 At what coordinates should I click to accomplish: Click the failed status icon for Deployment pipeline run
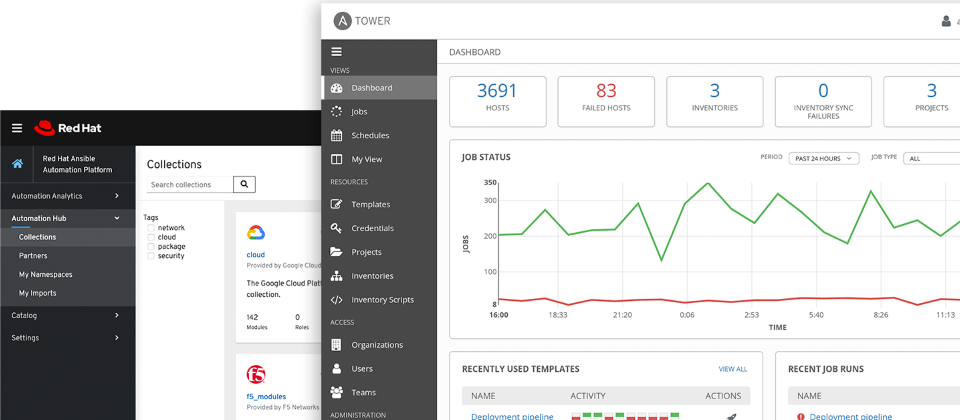pyautogui.click(x=801, y=417)
